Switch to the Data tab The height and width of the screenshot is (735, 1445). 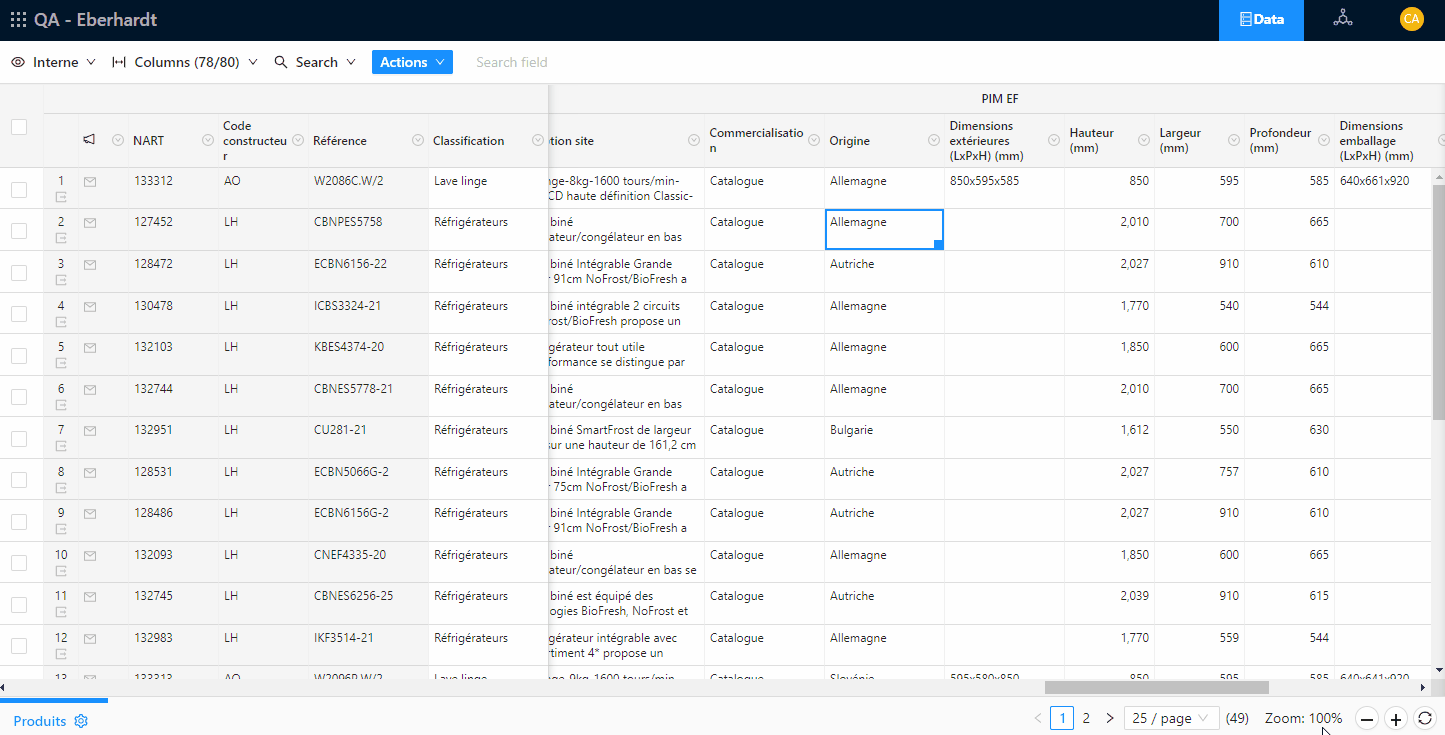(x=1260, y=19)
